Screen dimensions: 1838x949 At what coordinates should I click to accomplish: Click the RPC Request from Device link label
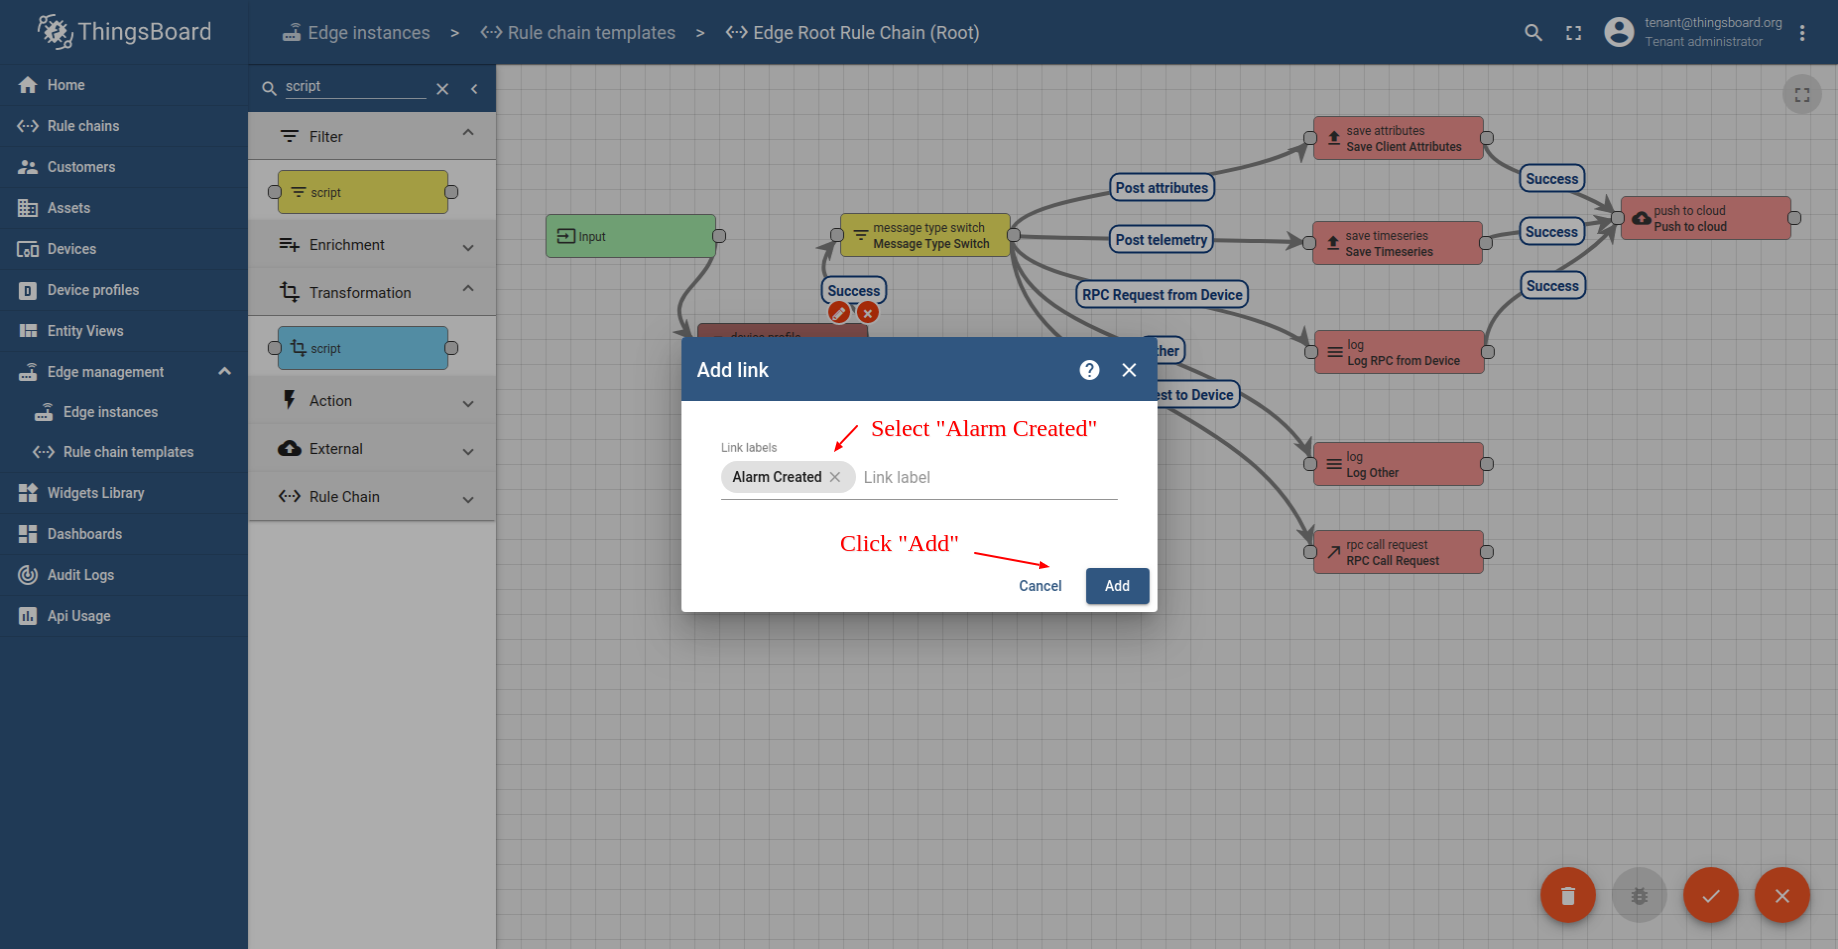point(1162,295)
